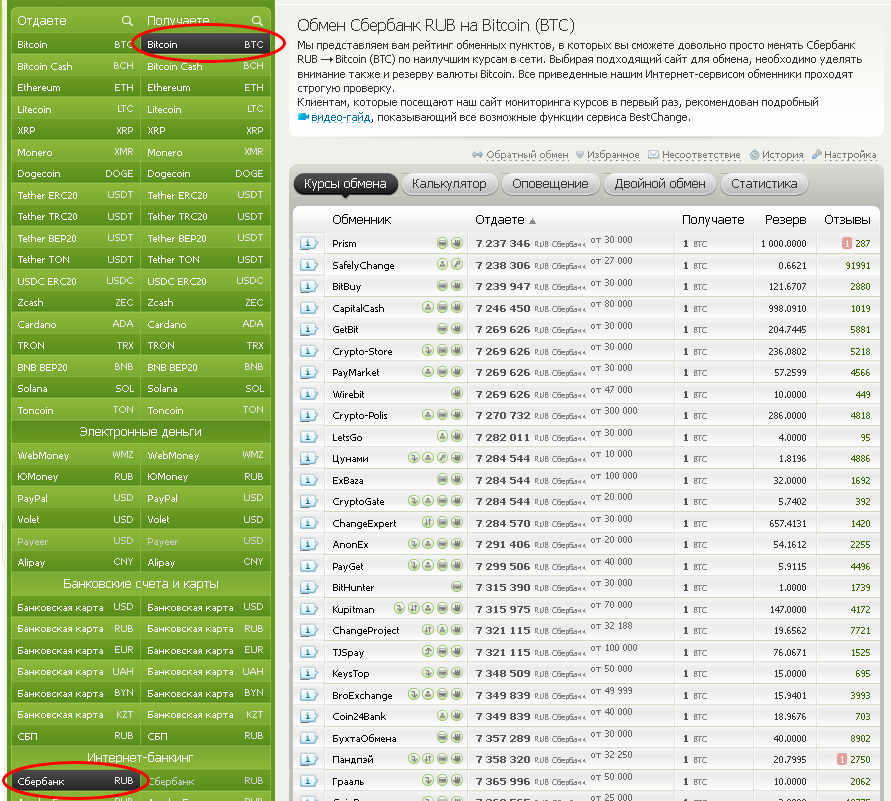
Task: Click the search magnifier in the Отдаете column
Action: coord(126,20)
